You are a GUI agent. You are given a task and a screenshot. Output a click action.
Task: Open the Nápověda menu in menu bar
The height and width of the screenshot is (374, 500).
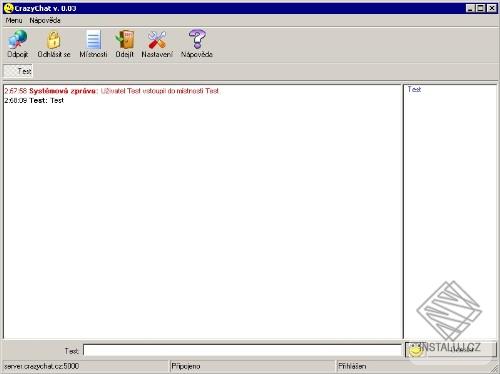tap(45, 20)
